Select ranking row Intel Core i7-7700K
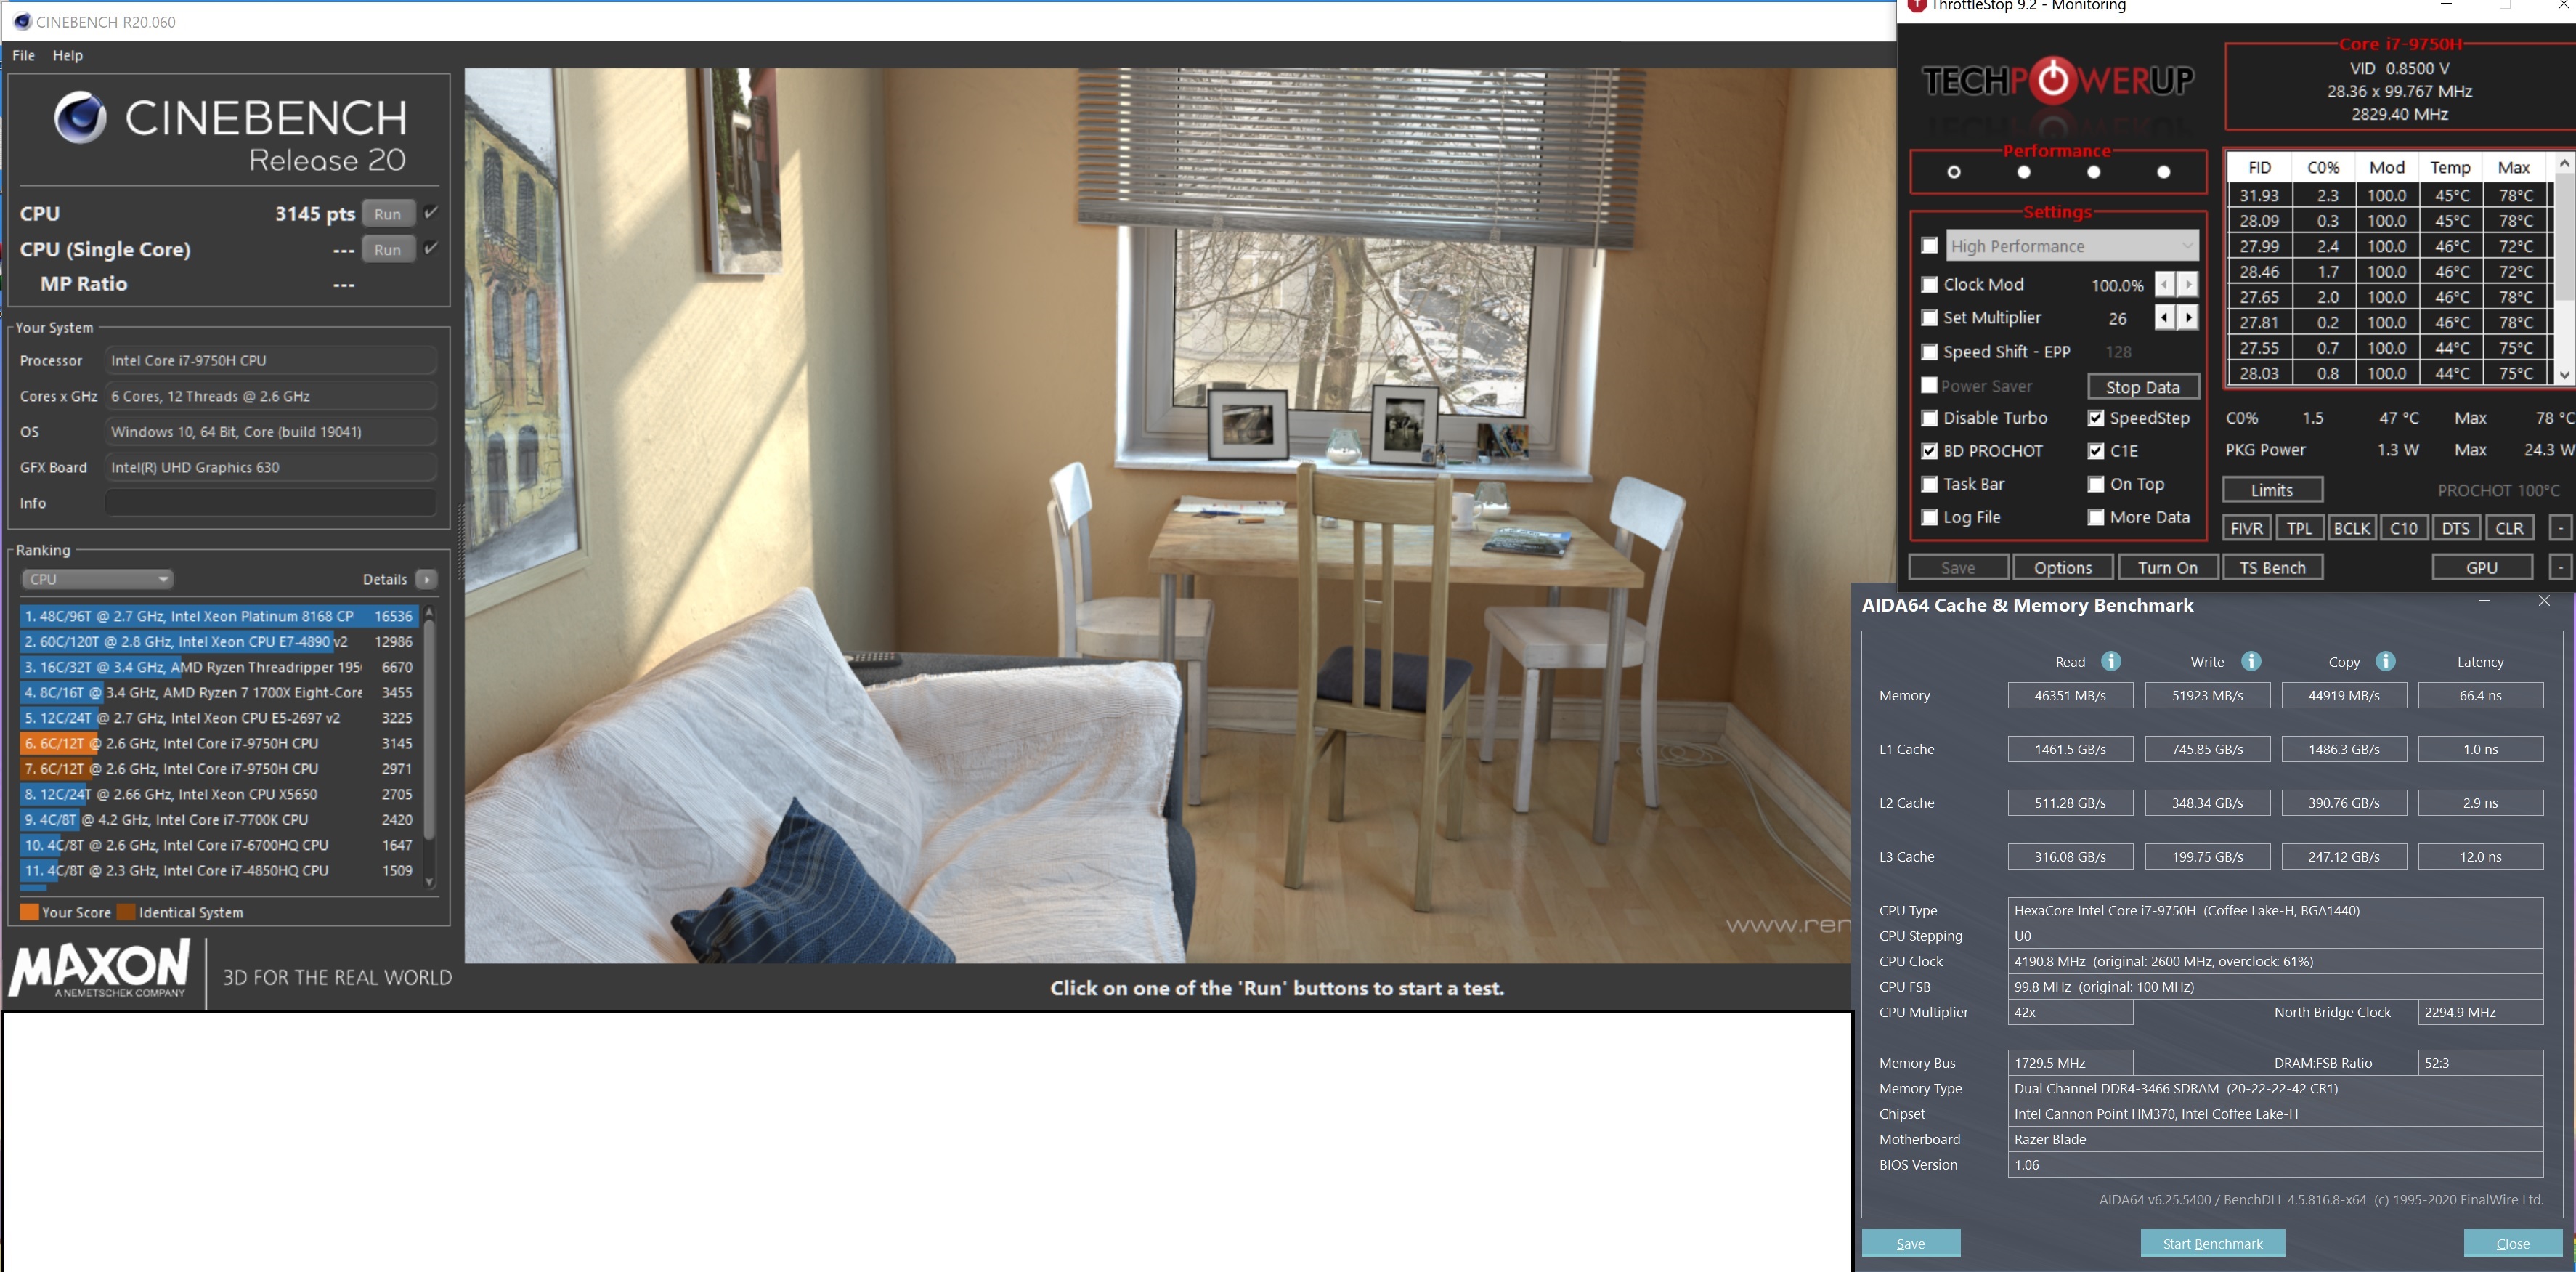2576x1272 pixels. point(218,819)
